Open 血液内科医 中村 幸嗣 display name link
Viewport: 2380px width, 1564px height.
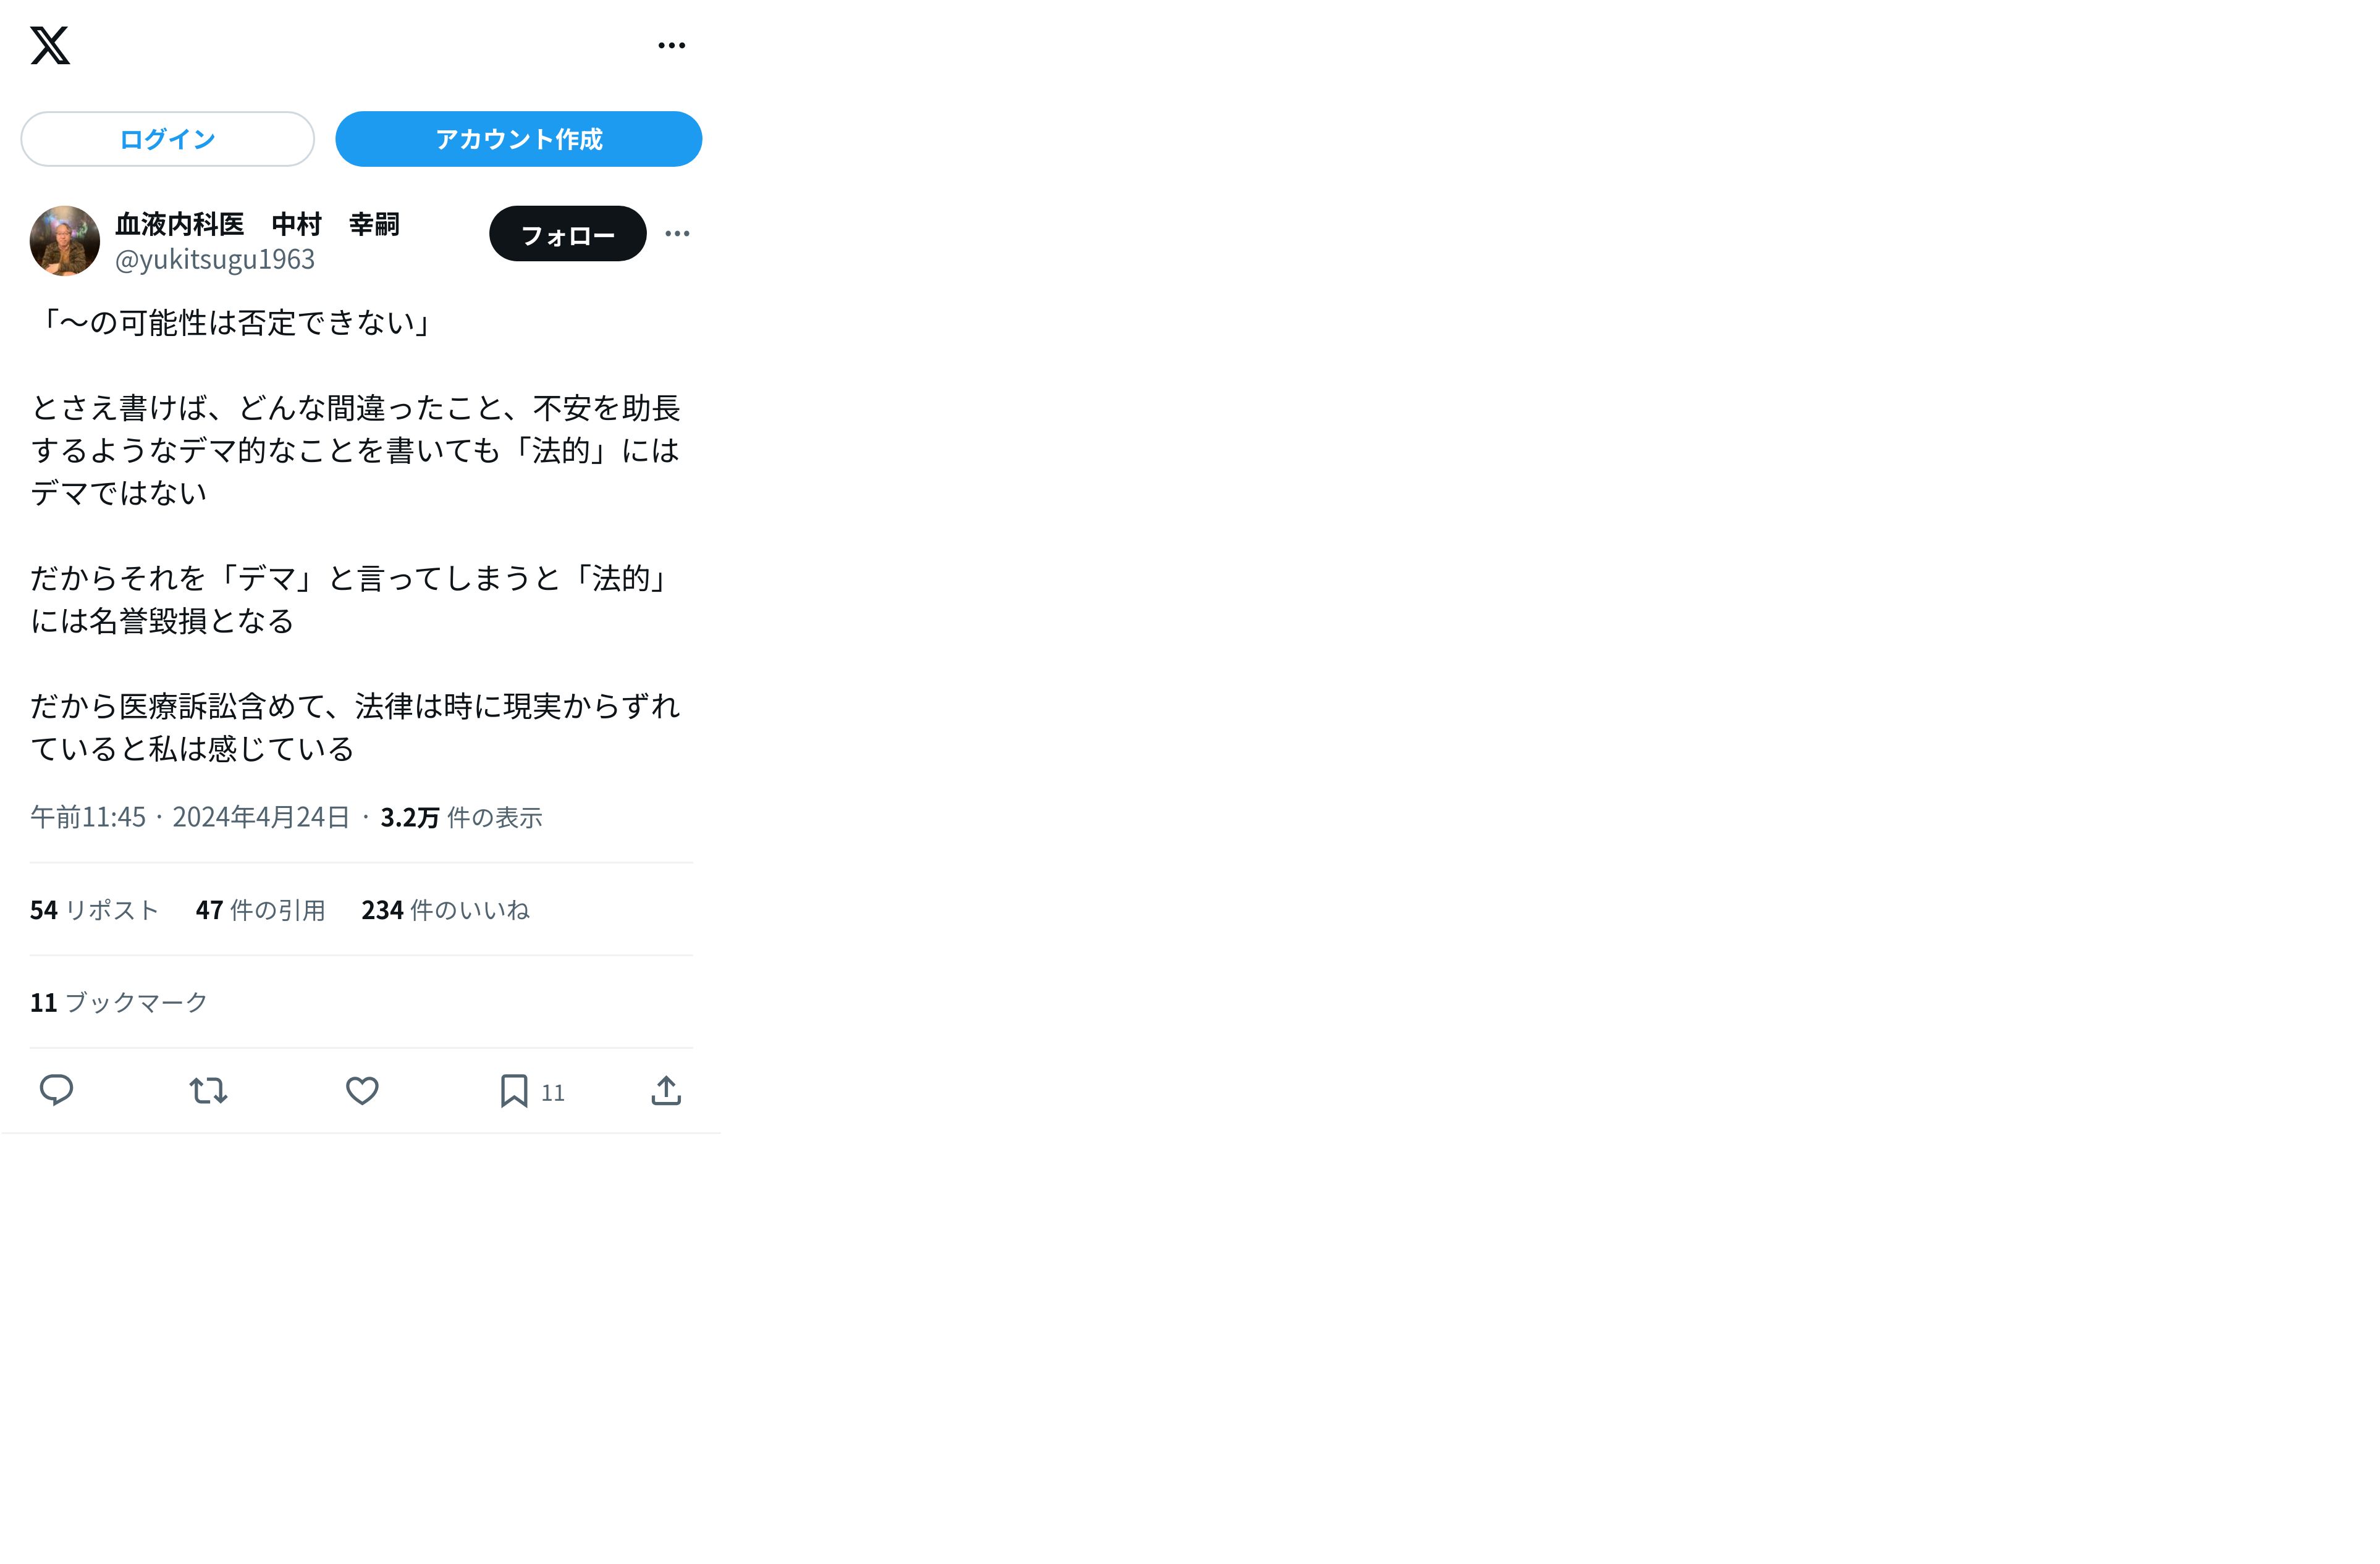tap(257, 224)
